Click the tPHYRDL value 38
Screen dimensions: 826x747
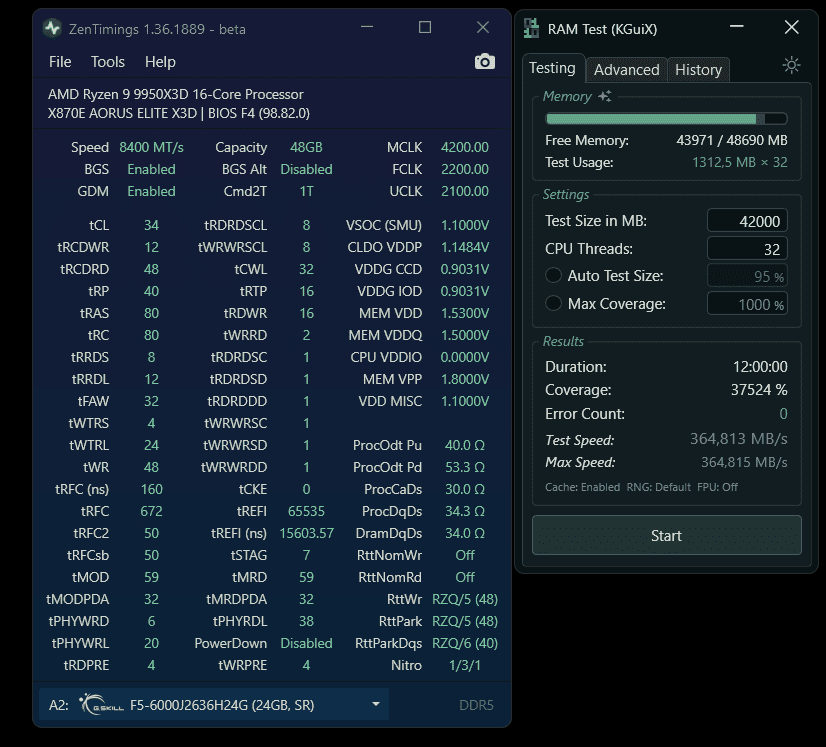point(306,622)
